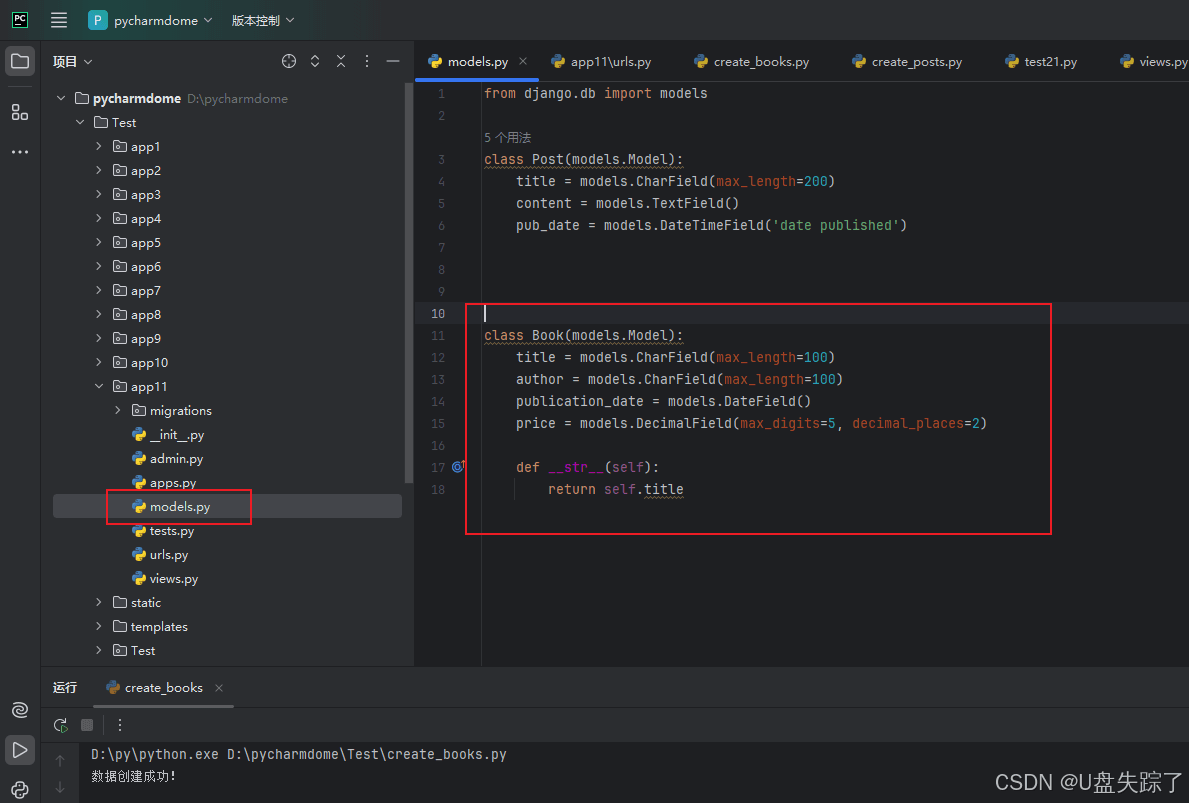Open the main hamburger menu
The height and width of the screenshot is (803, 1189).
pos(59,20)
